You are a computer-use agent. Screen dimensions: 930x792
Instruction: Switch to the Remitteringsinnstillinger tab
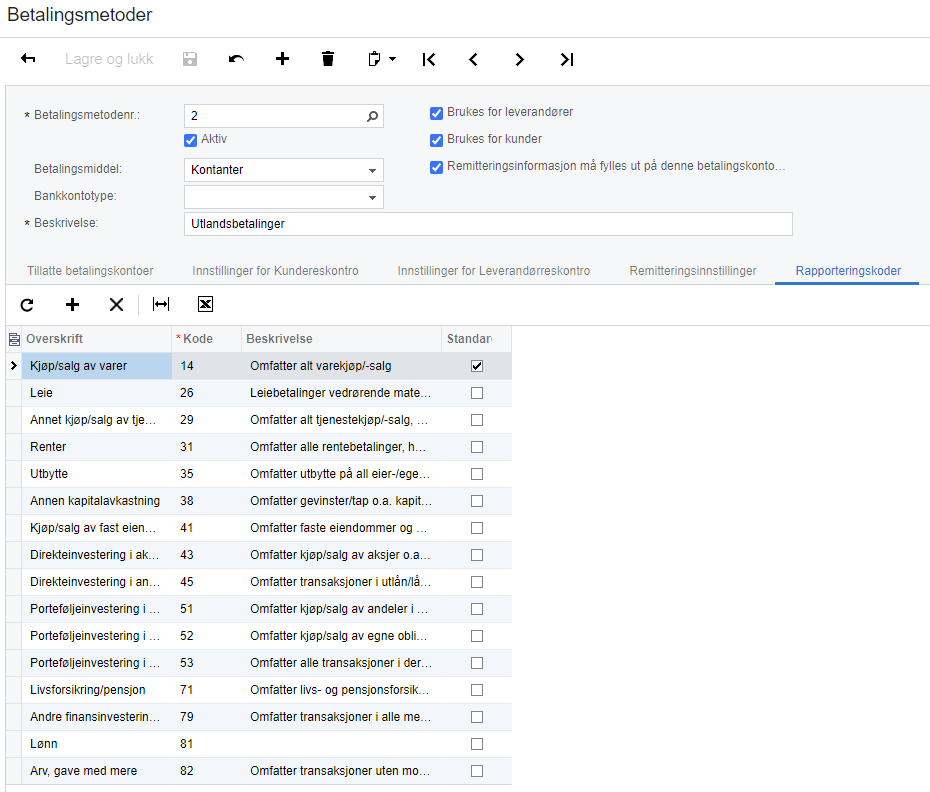pos(693,271)
